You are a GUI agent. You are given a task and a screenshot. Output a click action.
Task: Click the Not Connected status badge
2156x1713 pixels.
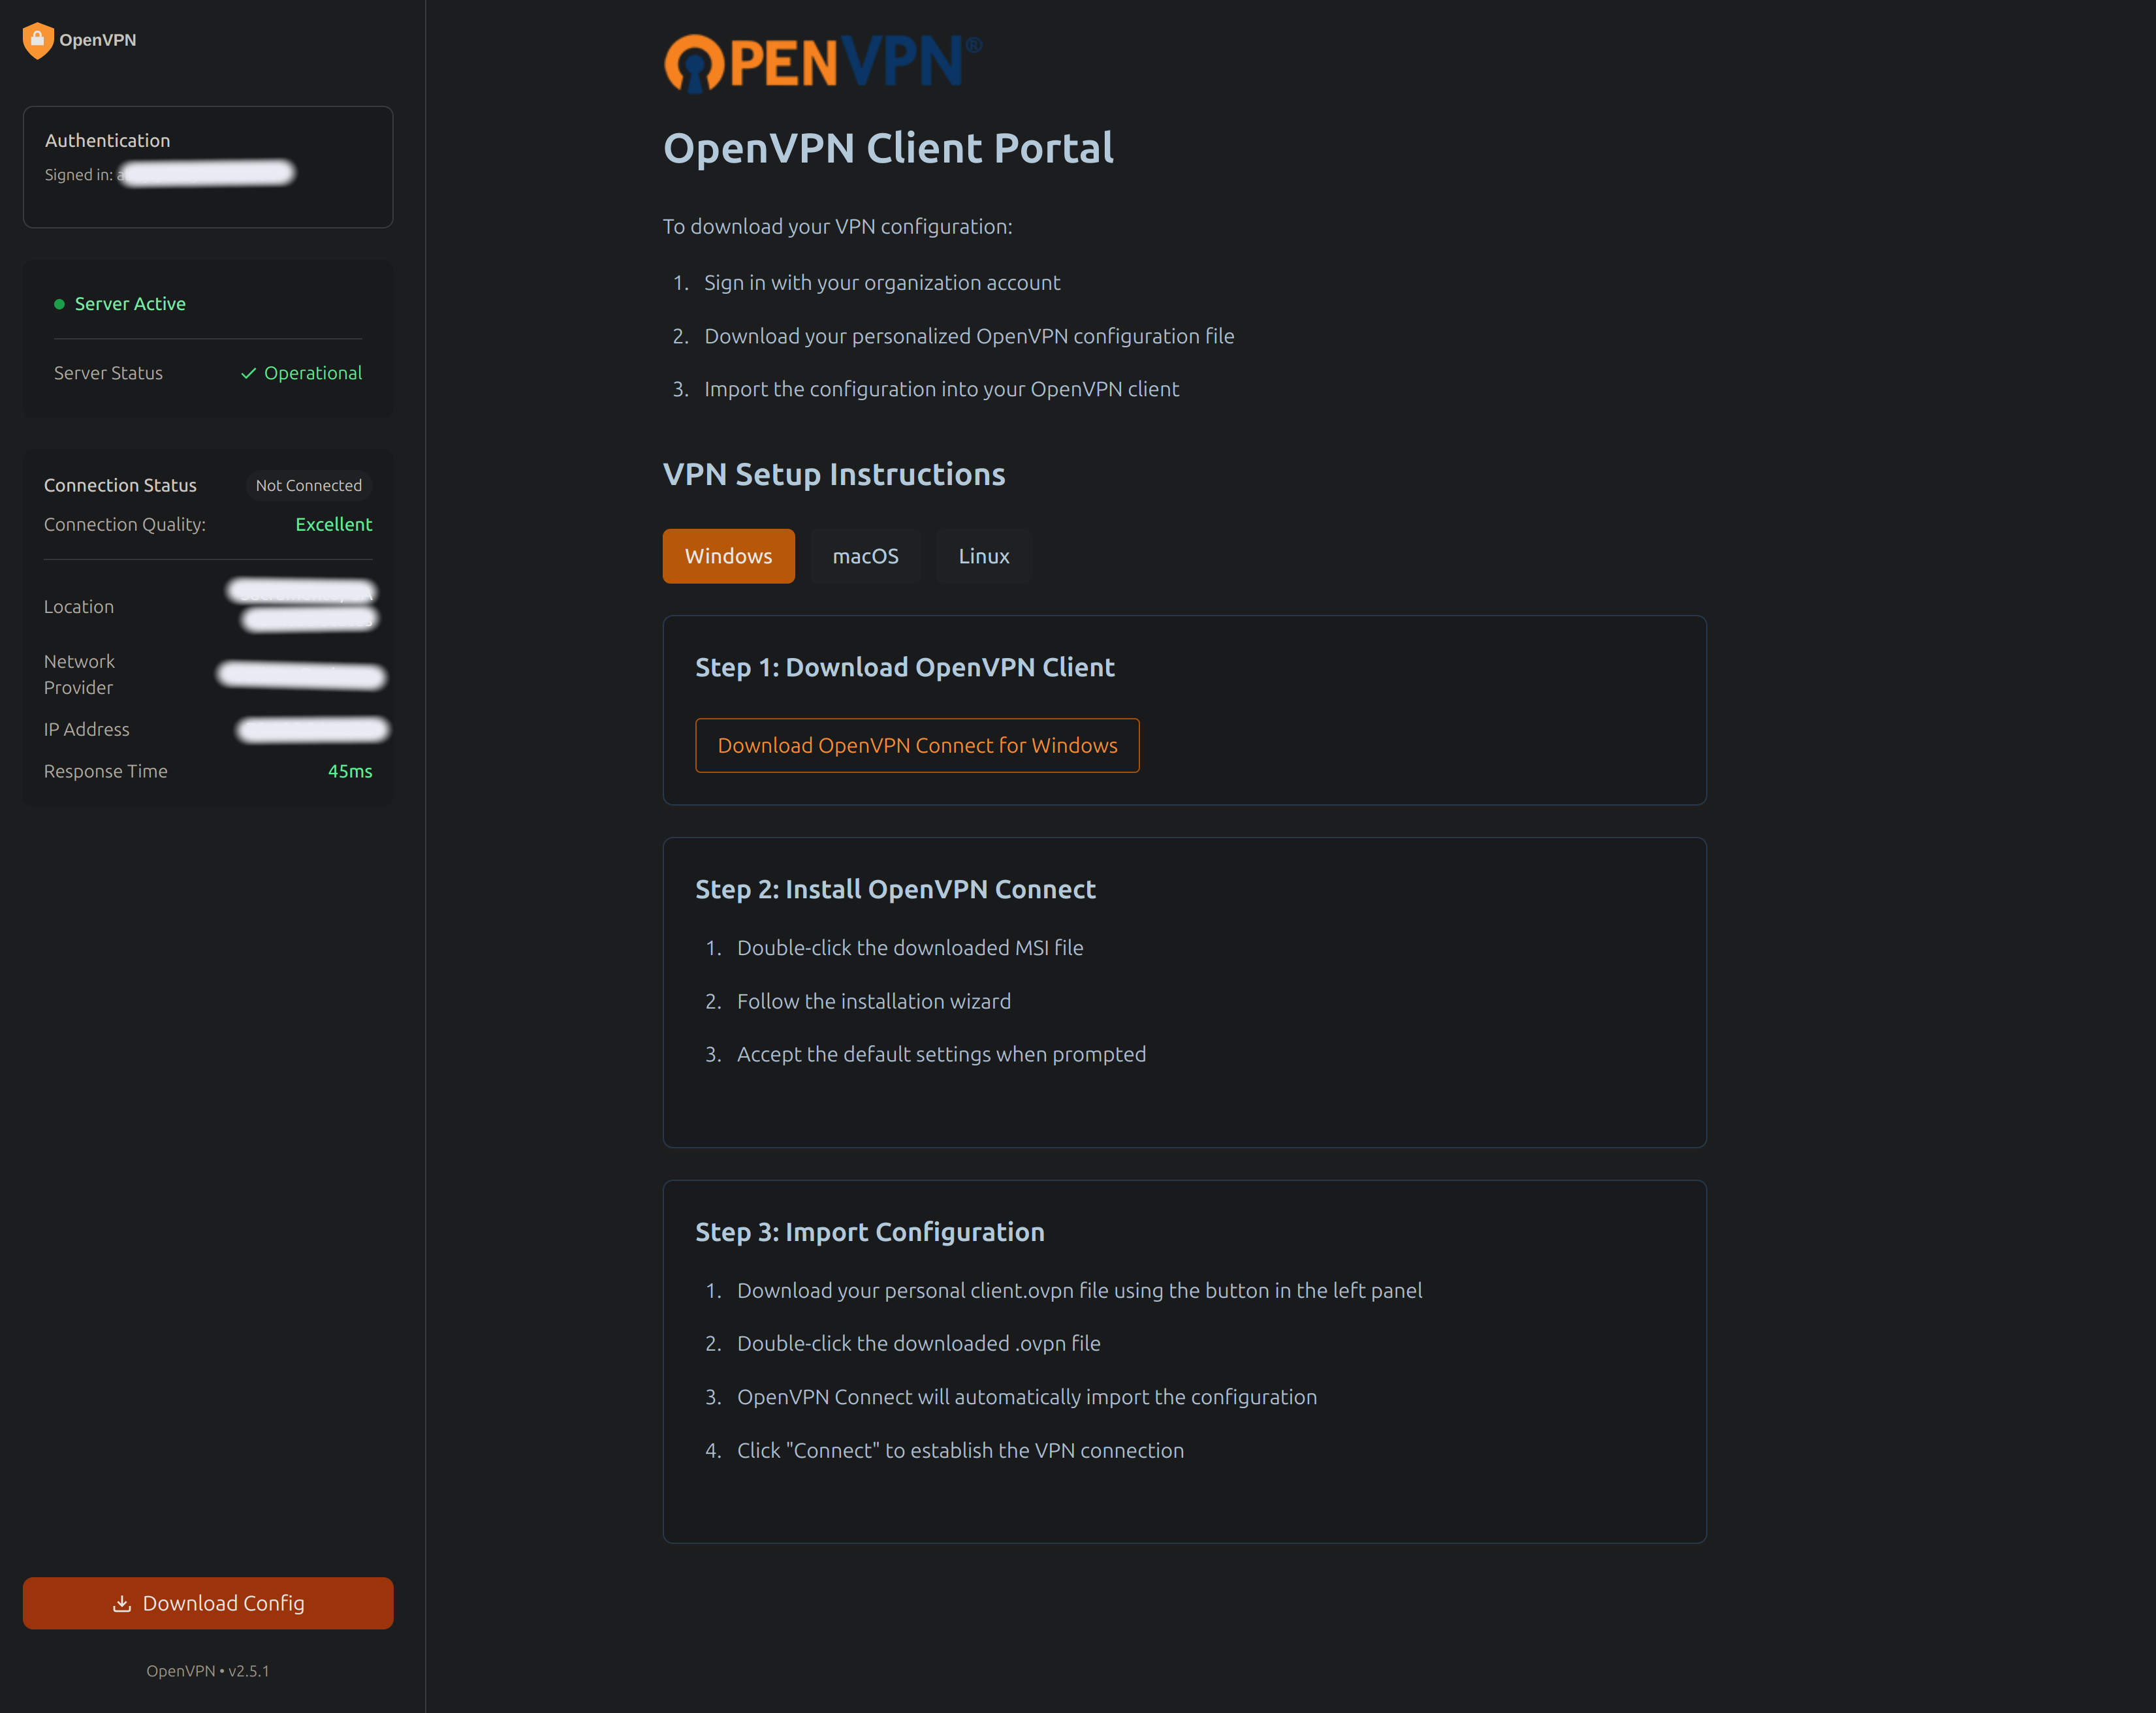pyautogui.click(x=308, y=485)
